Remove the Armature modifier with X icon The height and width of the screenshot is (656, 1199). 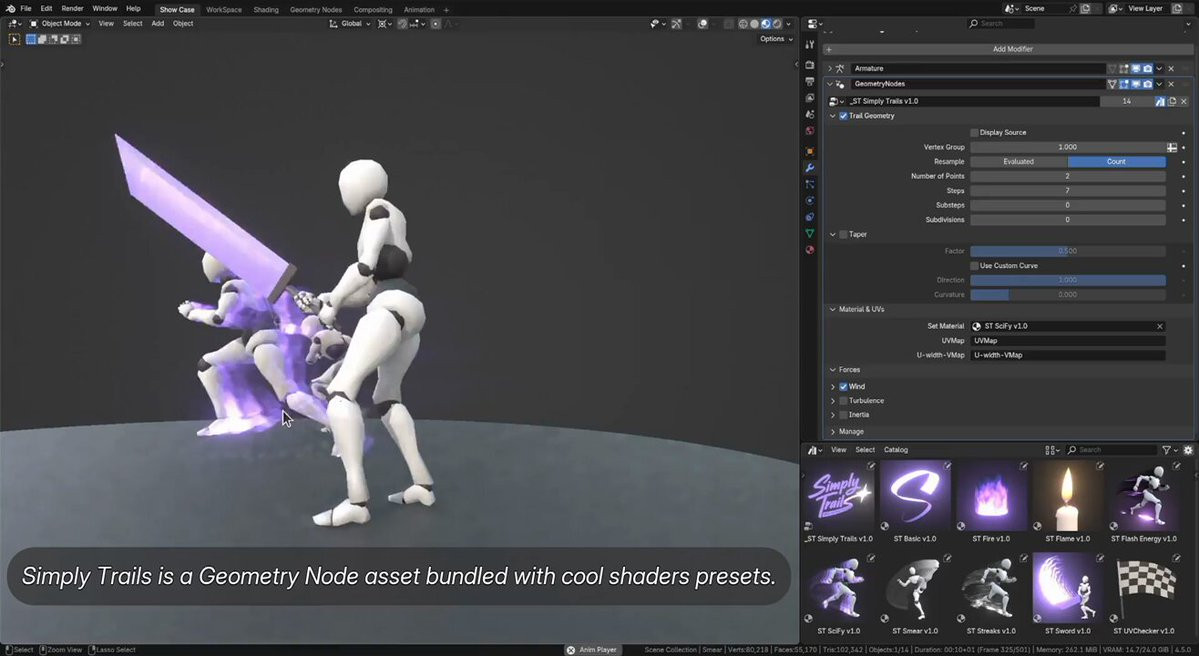pyautogui.click(x=1171, y=69)
